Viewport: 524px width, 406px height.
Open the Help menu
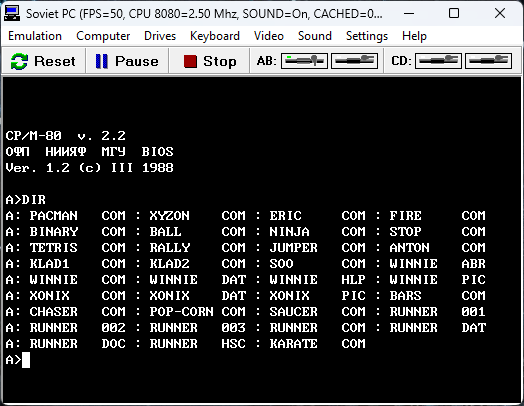point(414,36)
